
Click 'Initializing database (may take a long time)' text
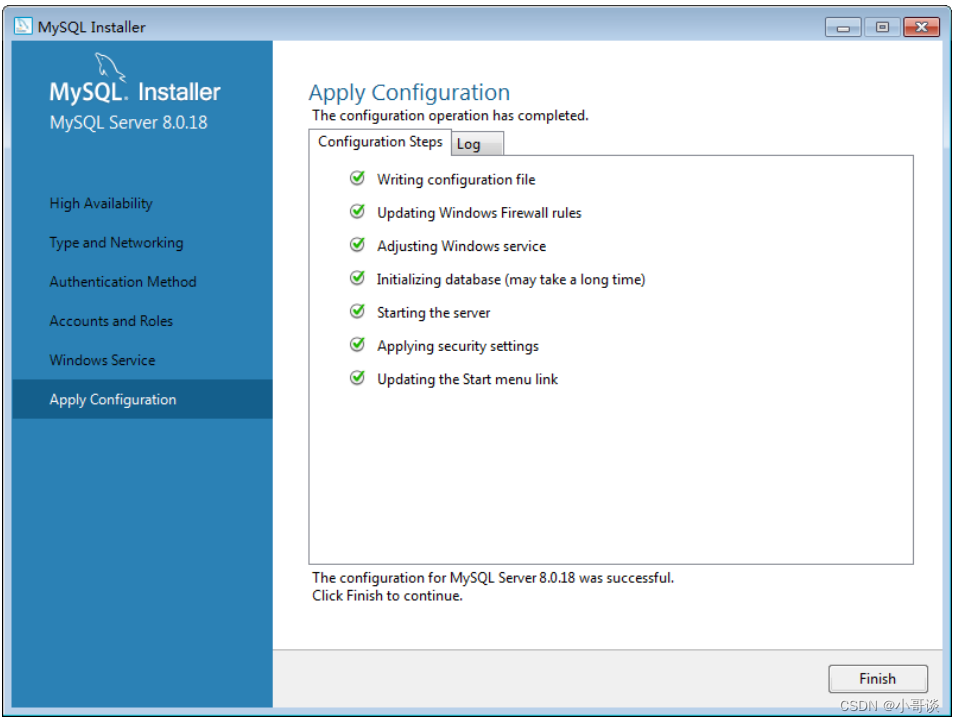(x=511, y=280)
